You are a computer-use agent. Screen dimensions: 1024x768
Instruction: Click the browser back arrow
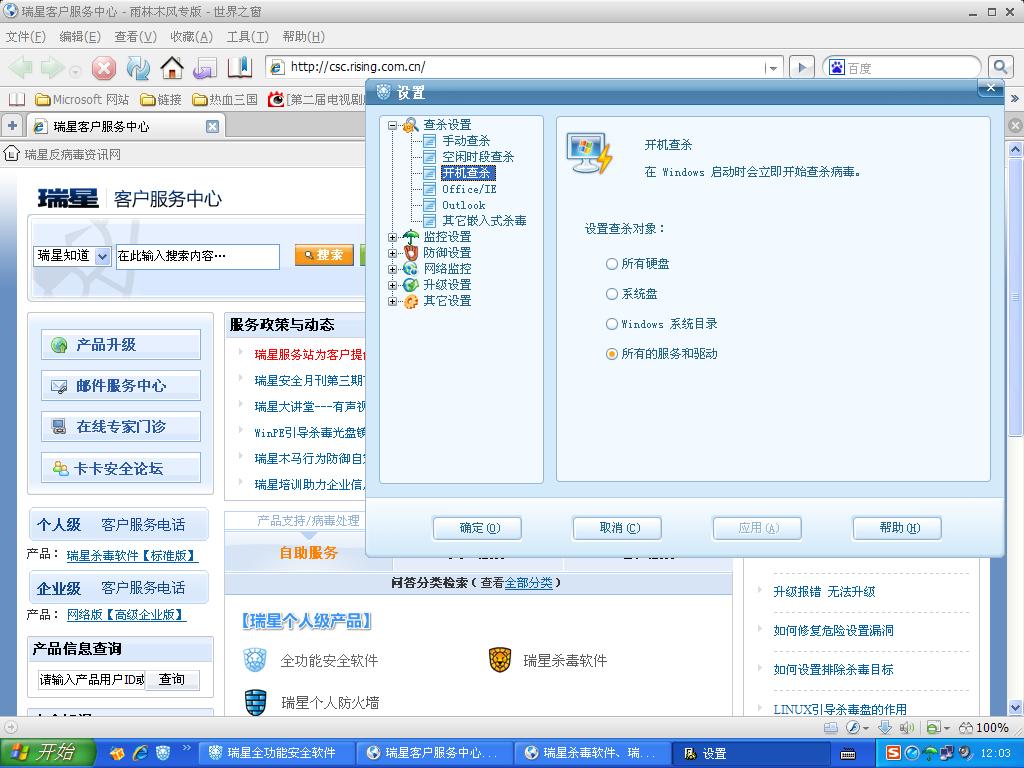point(20,67)
